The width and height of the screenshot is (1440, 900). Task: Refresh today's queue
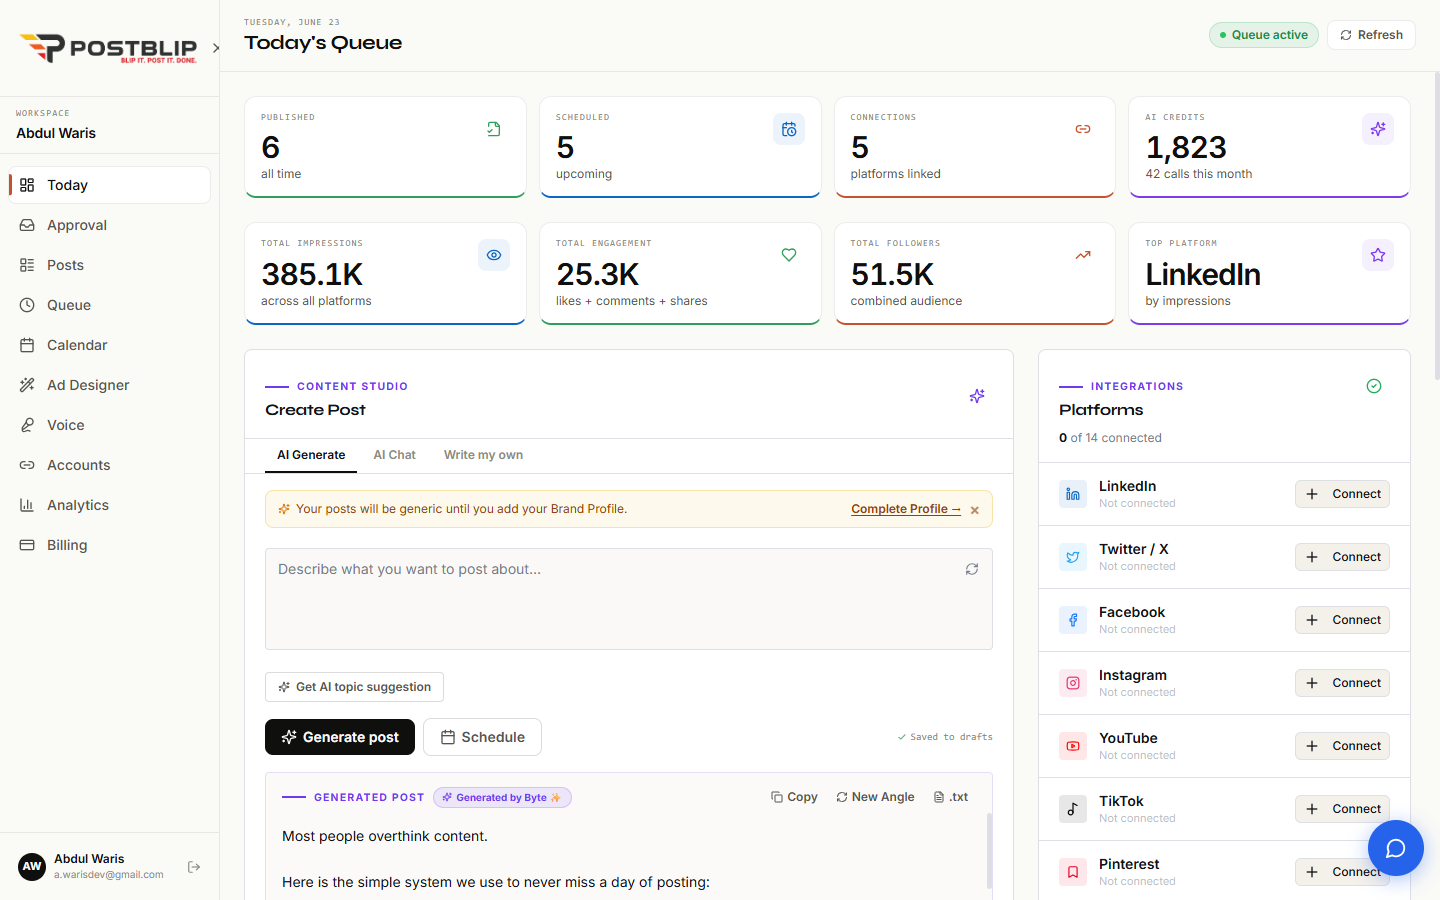tap(1371, 35)
